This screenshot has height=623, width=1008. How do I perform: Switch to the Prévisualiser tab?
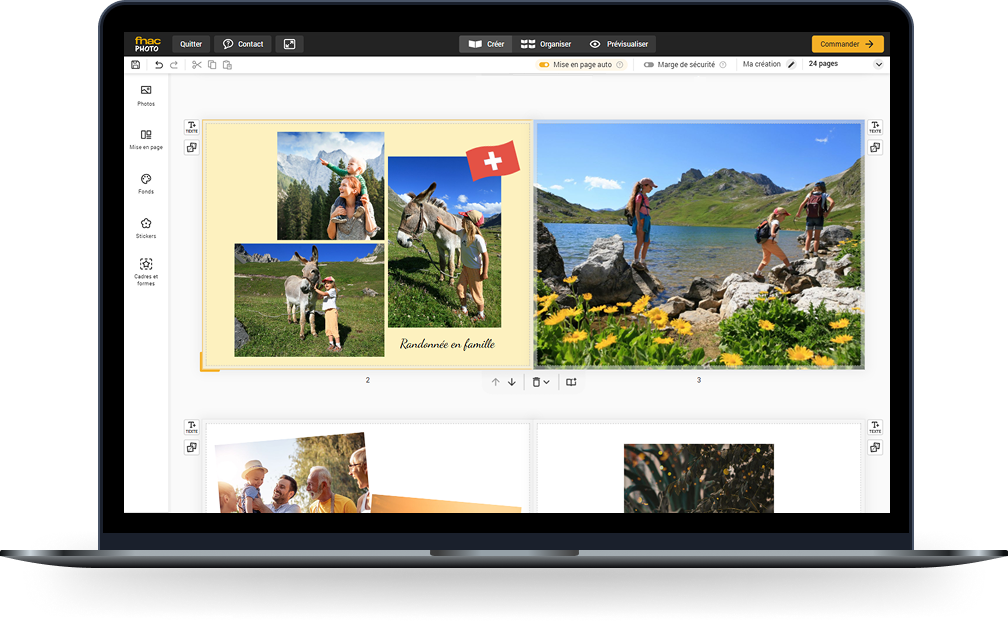[619, 44]
